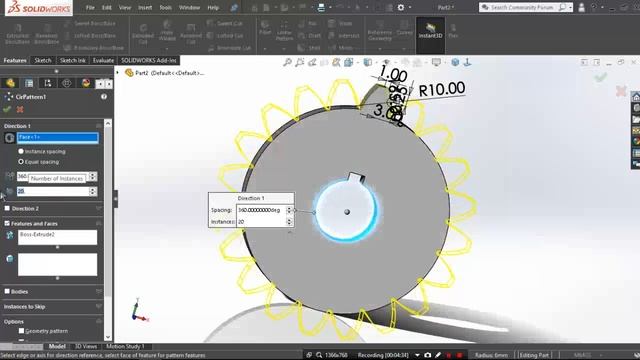Open the Tools menu
The height and width of the screenshot is (360, 640).
click(165, 7)
